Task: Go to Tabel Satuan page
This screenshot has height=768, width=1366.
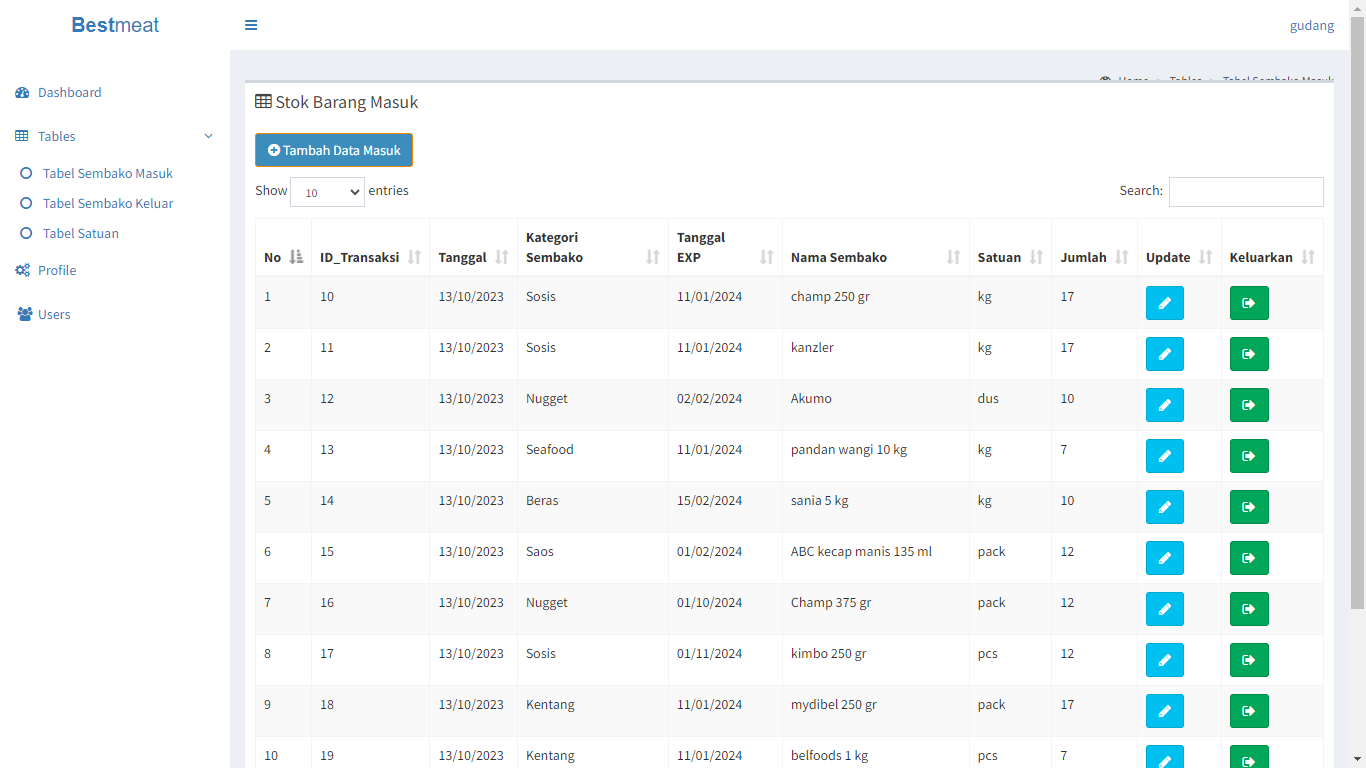Action: pos(80,233)
